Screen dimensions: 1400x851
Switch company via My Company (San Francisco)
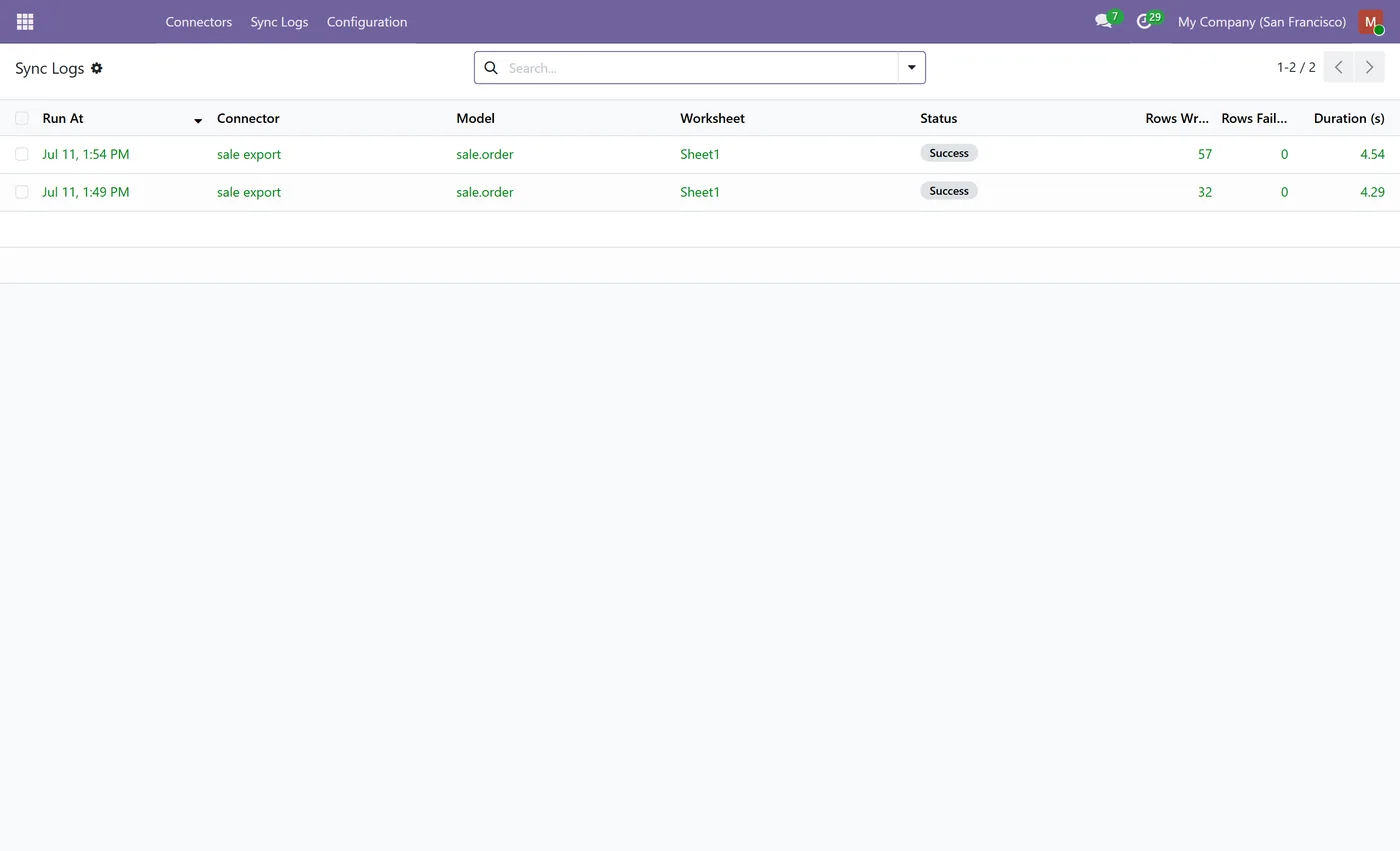coord(1262,21)
